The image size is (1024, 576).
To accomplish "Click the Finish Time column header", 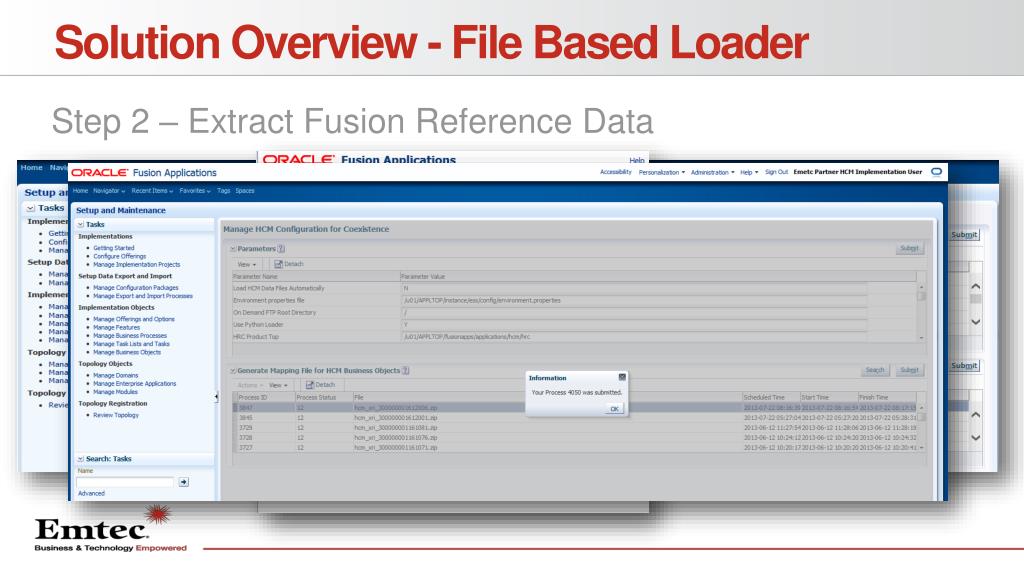I will click(x=887, y=397).
